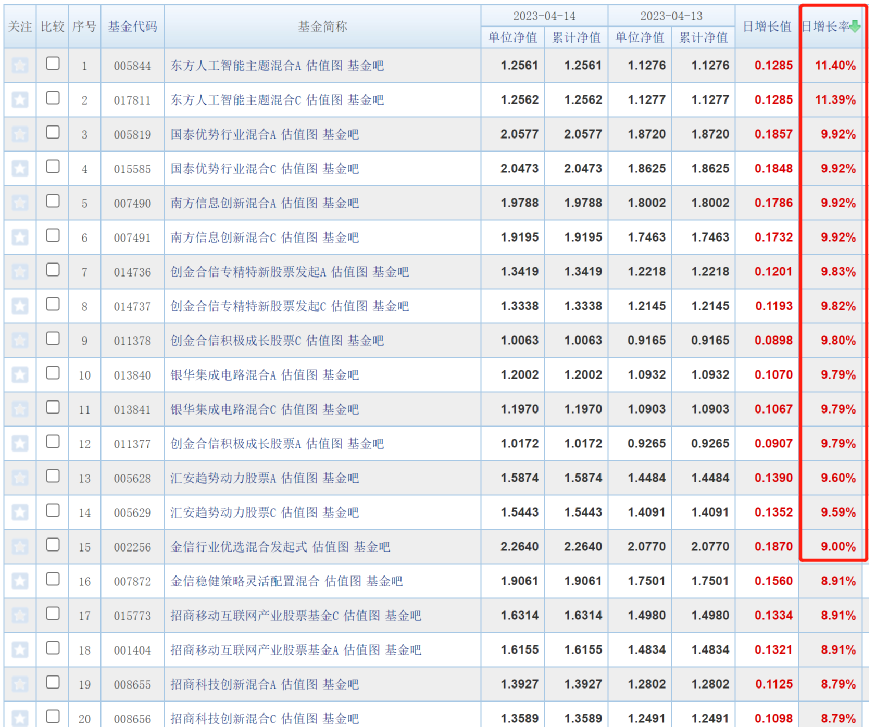Favorite fund 013840 using star icon
869x727 pixels.
(x=19, y=375)
